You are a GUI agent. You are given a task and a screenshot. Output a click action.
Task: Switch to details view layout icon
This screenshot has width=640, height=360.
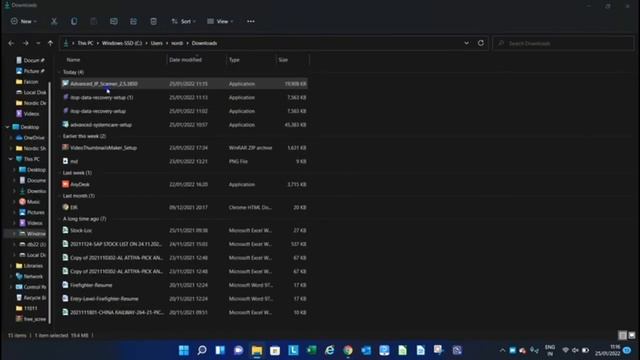pos(622,335)
